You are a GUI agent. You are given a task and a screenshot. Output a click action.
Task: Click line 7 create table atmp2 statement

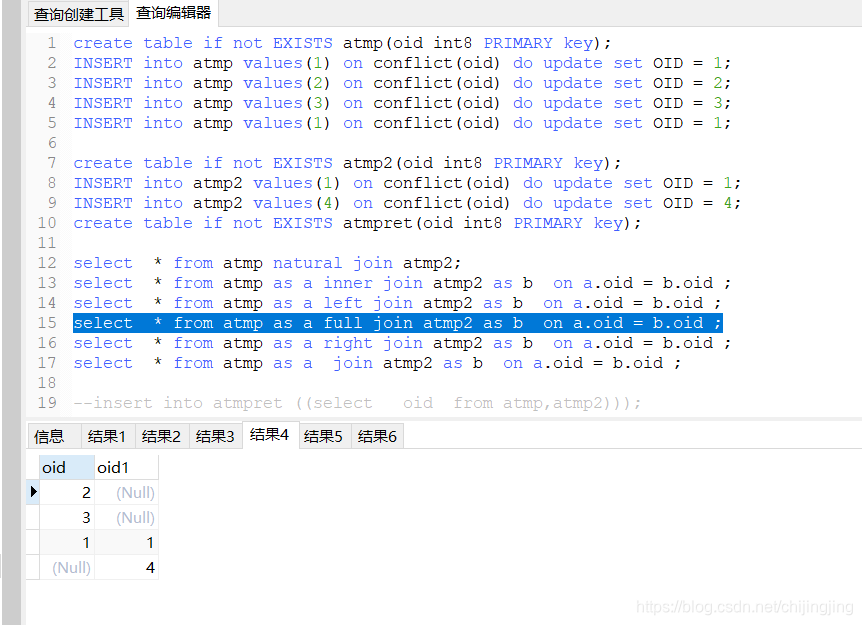(x=347, y=163)
